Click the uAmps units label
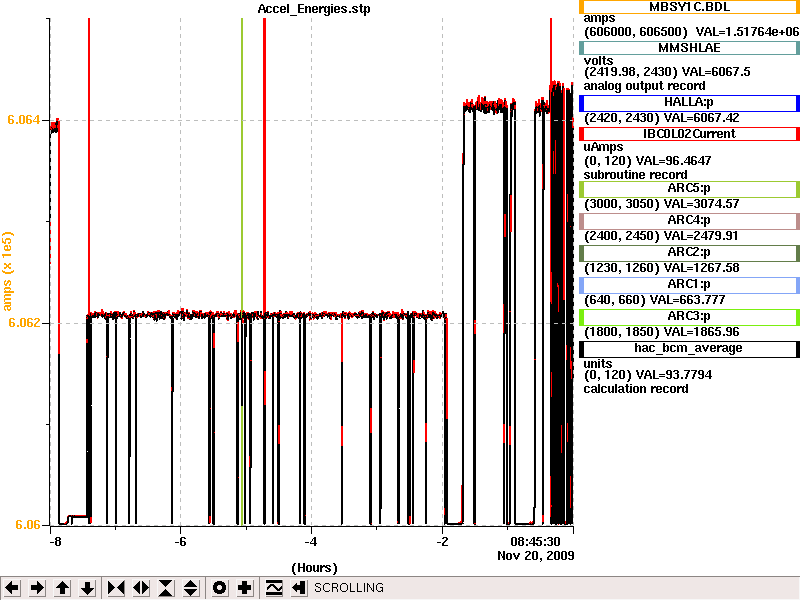This screenshot has height=600, width=800. 603,147
